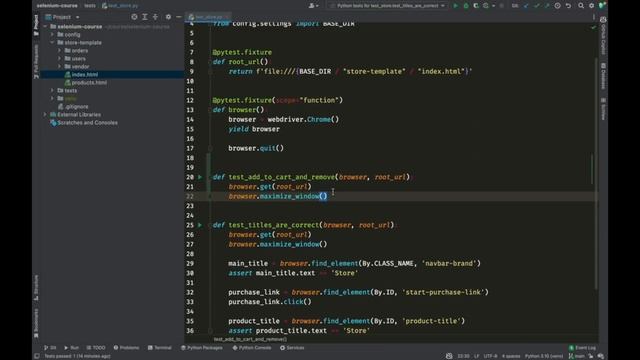
Task: Open the Event Log
Action: click(x=582, y=348)
